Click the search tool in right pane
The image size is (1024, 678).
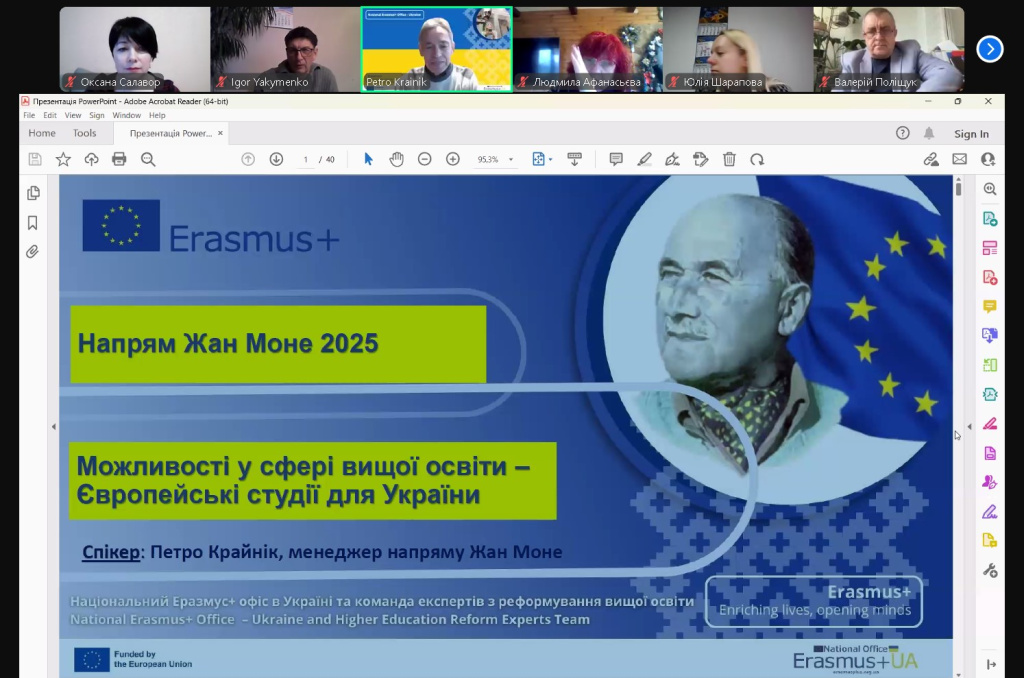click(x=990, y=189)
